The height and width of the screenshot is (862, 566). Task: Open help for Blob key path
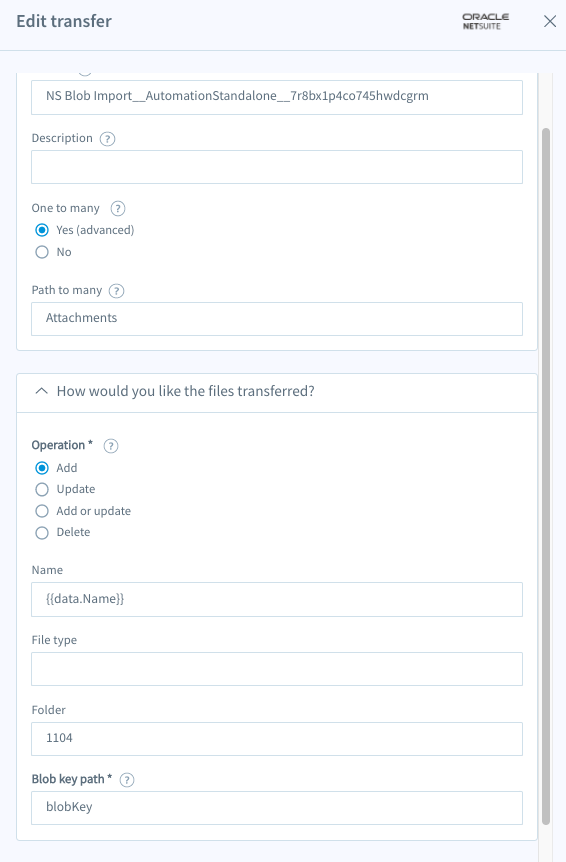coord(127,780)
